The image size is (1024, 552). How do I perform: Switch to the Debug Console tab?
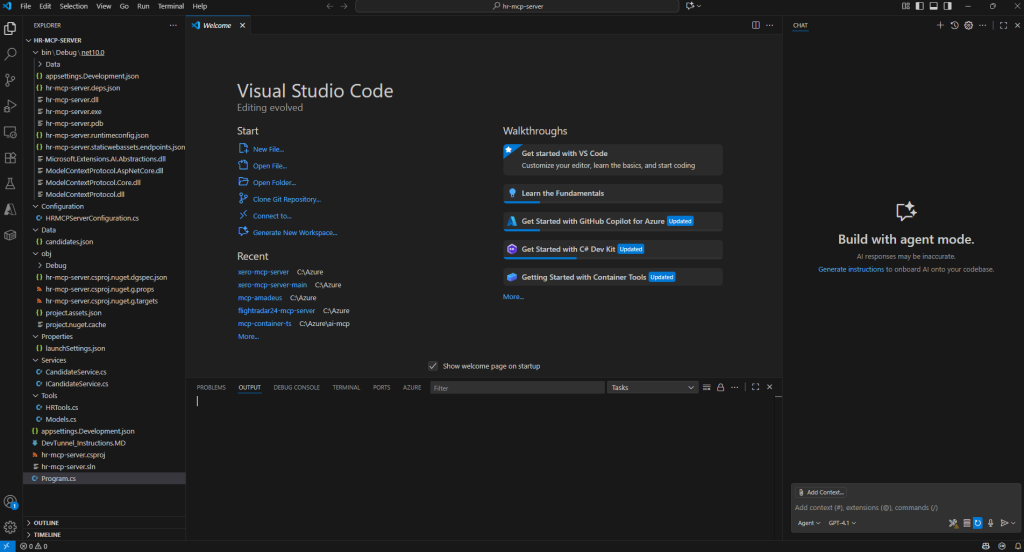[296, 387]
